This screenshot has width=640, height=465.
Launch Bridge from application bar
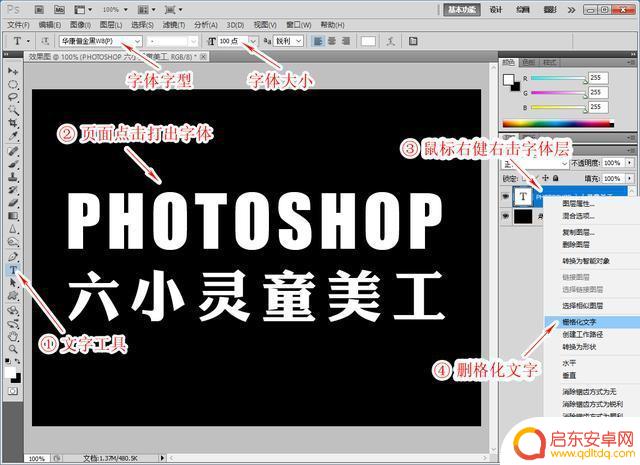pos(39,9)
